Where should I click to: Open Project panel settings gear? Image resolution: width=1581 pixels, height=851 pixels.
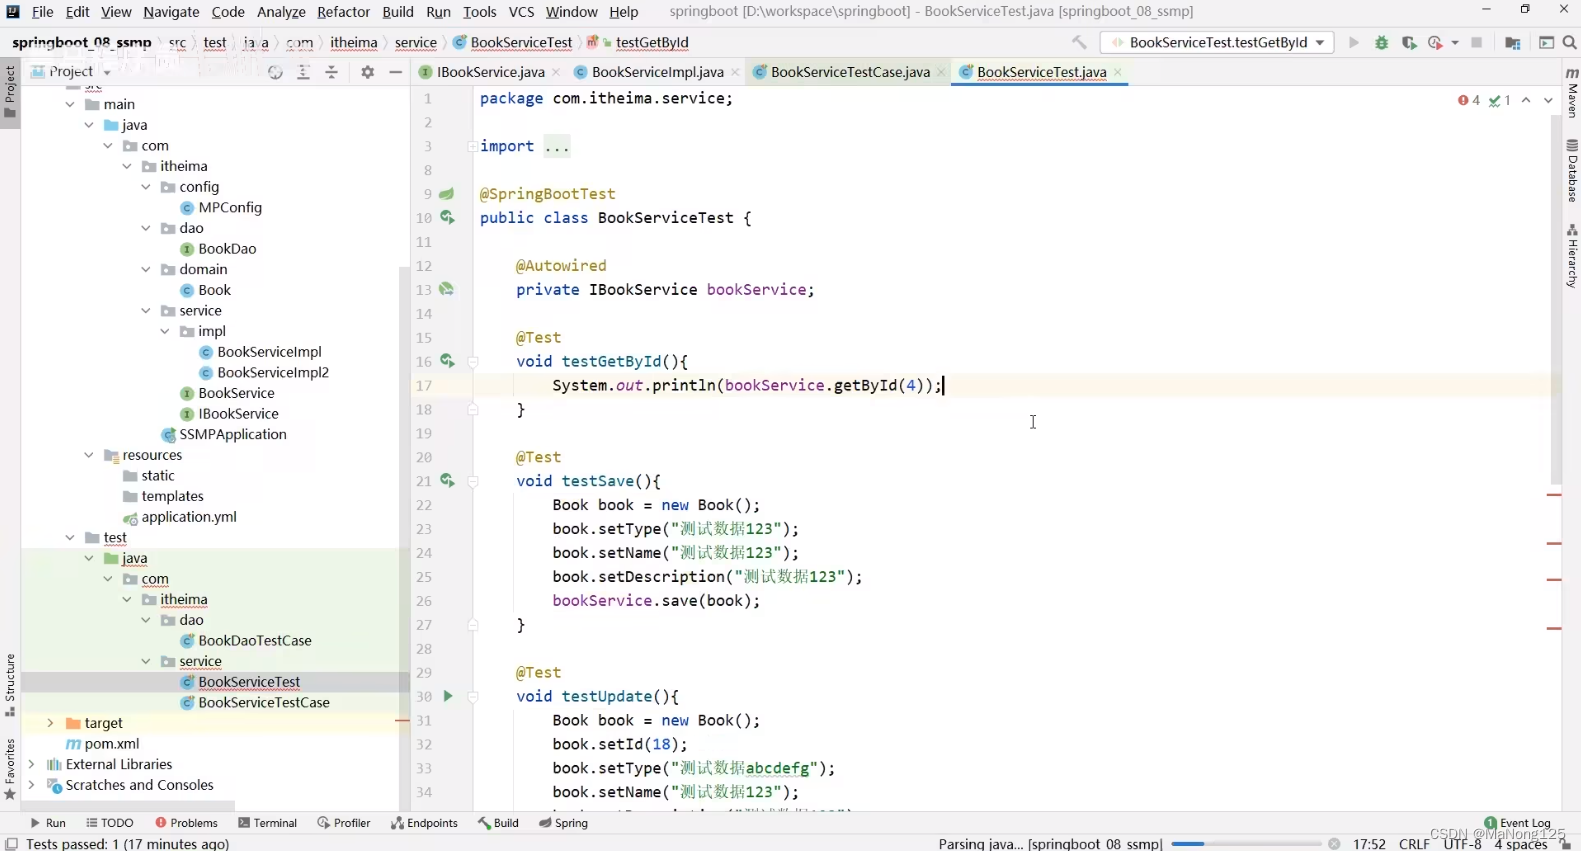tap(367, 72)
